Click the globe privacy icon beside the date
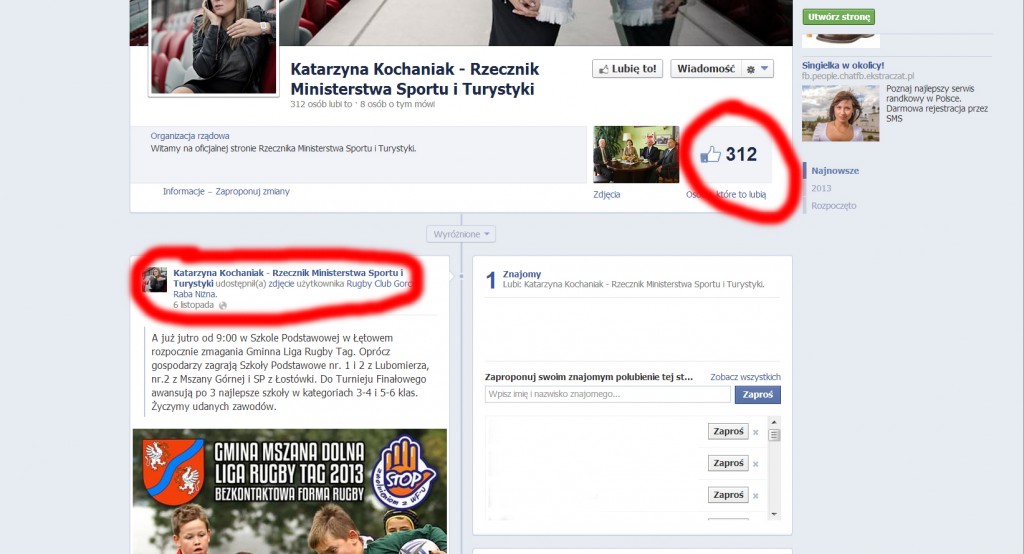Viewport: 1024px width, 554px height. (x=223, y=306)
